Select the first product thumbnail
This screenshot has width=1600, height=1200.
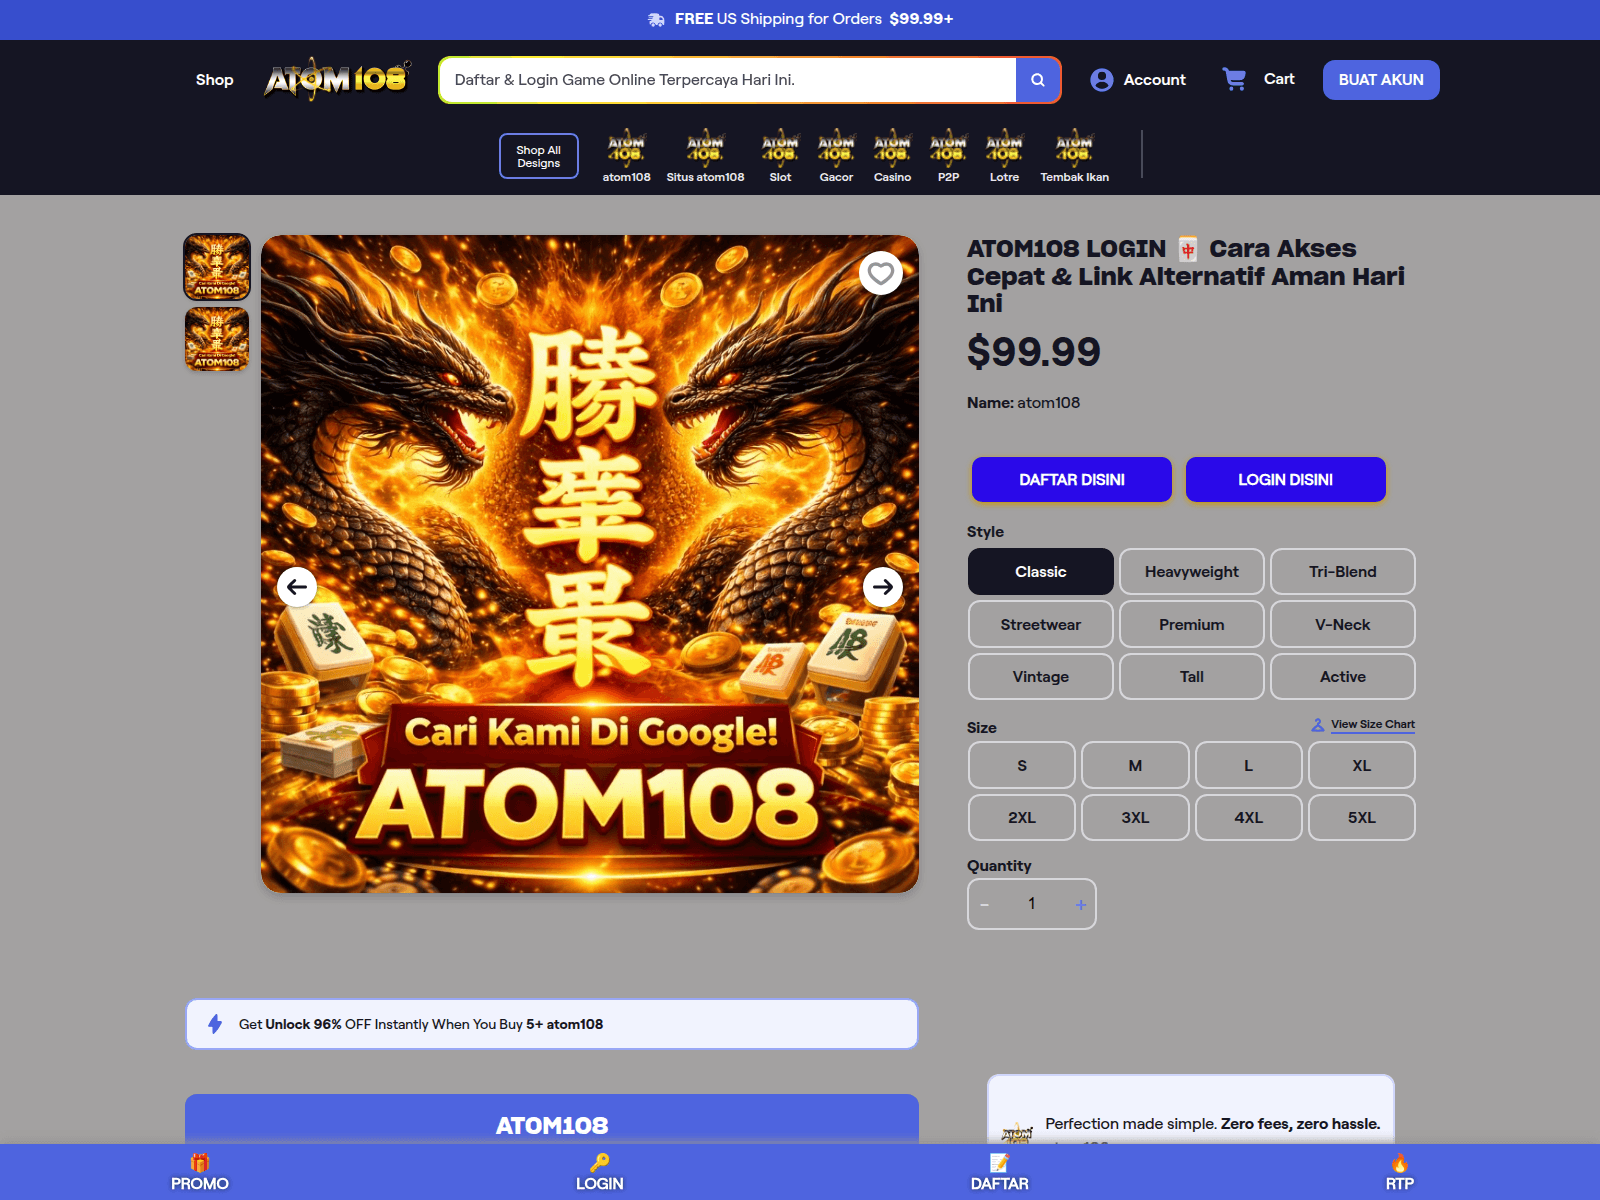pyautogui.click(x=217, y=267)
